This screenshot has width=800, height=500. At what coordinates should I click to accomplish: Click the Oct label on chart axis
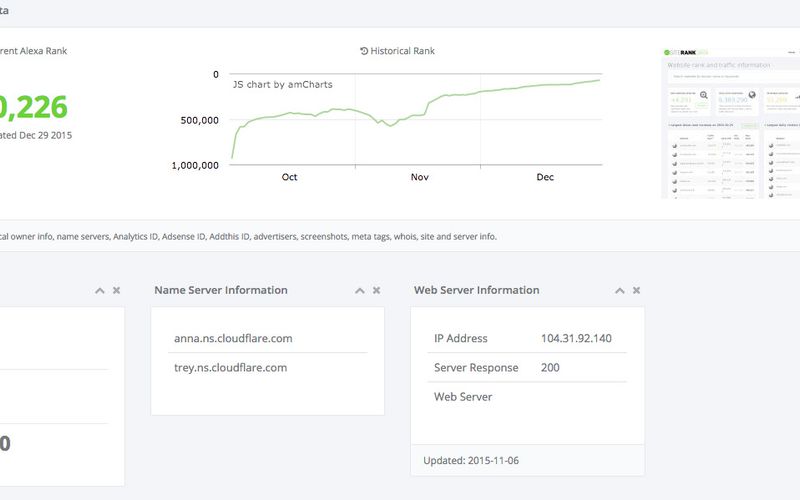(289, 177)
